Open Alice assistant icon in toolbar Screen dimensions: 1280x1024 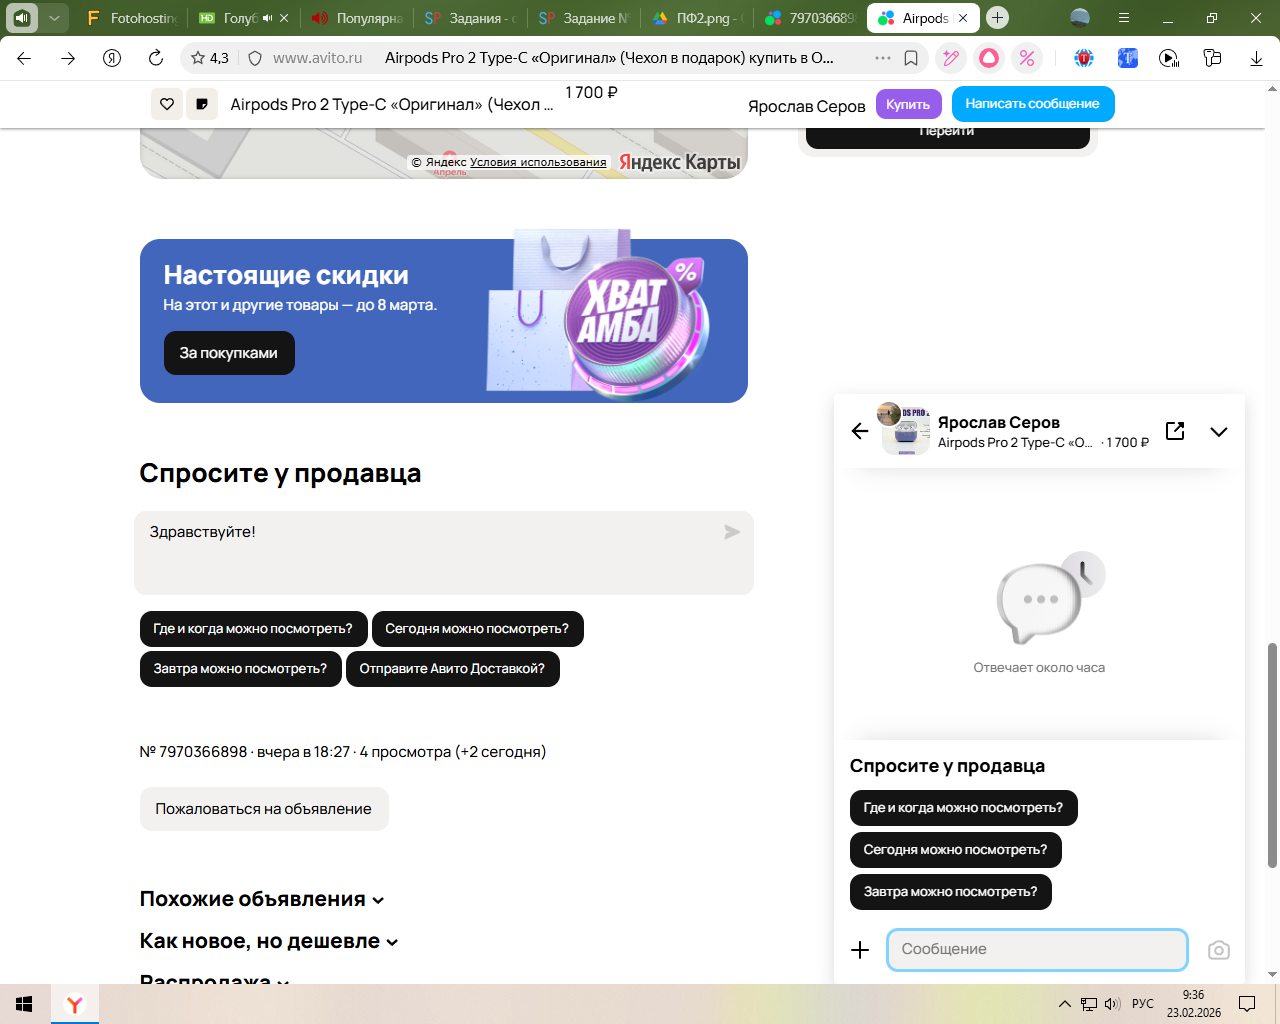(989, 58)
